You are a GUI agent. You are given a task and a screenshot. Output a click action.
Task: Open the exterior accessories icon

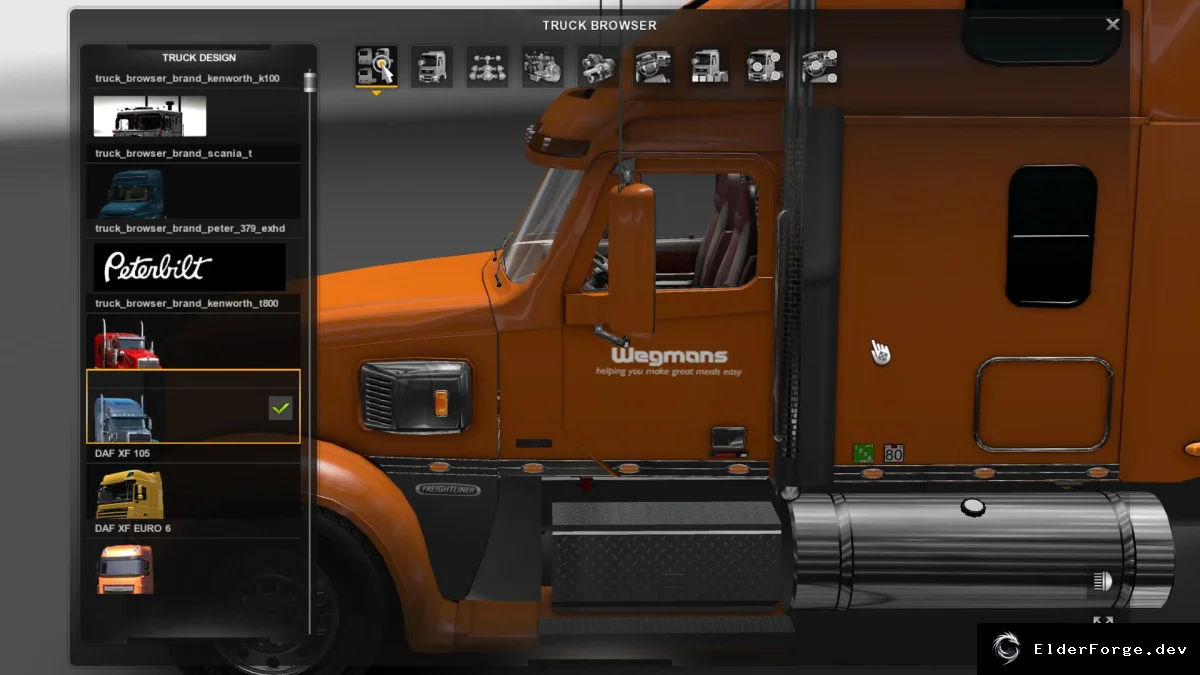point(765,66)
